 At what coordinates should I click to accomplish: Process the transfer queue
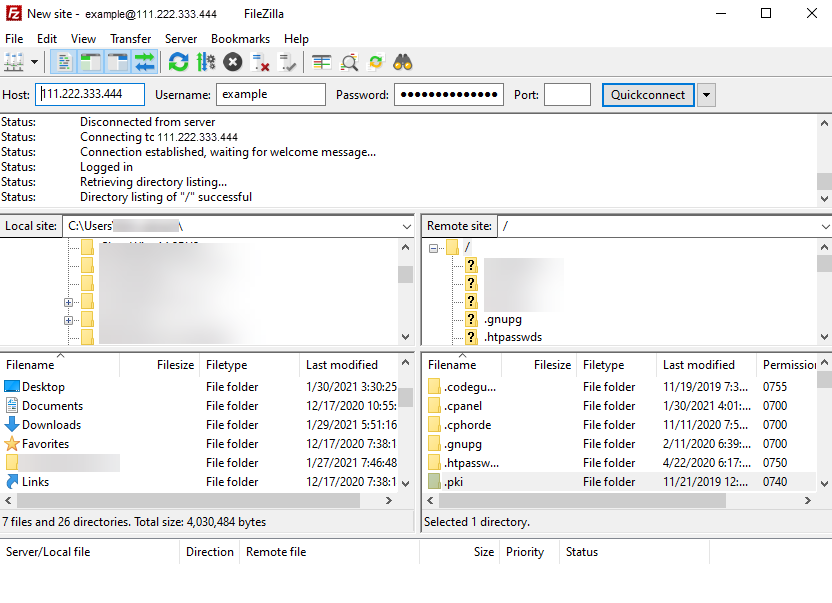coord(205,62)
